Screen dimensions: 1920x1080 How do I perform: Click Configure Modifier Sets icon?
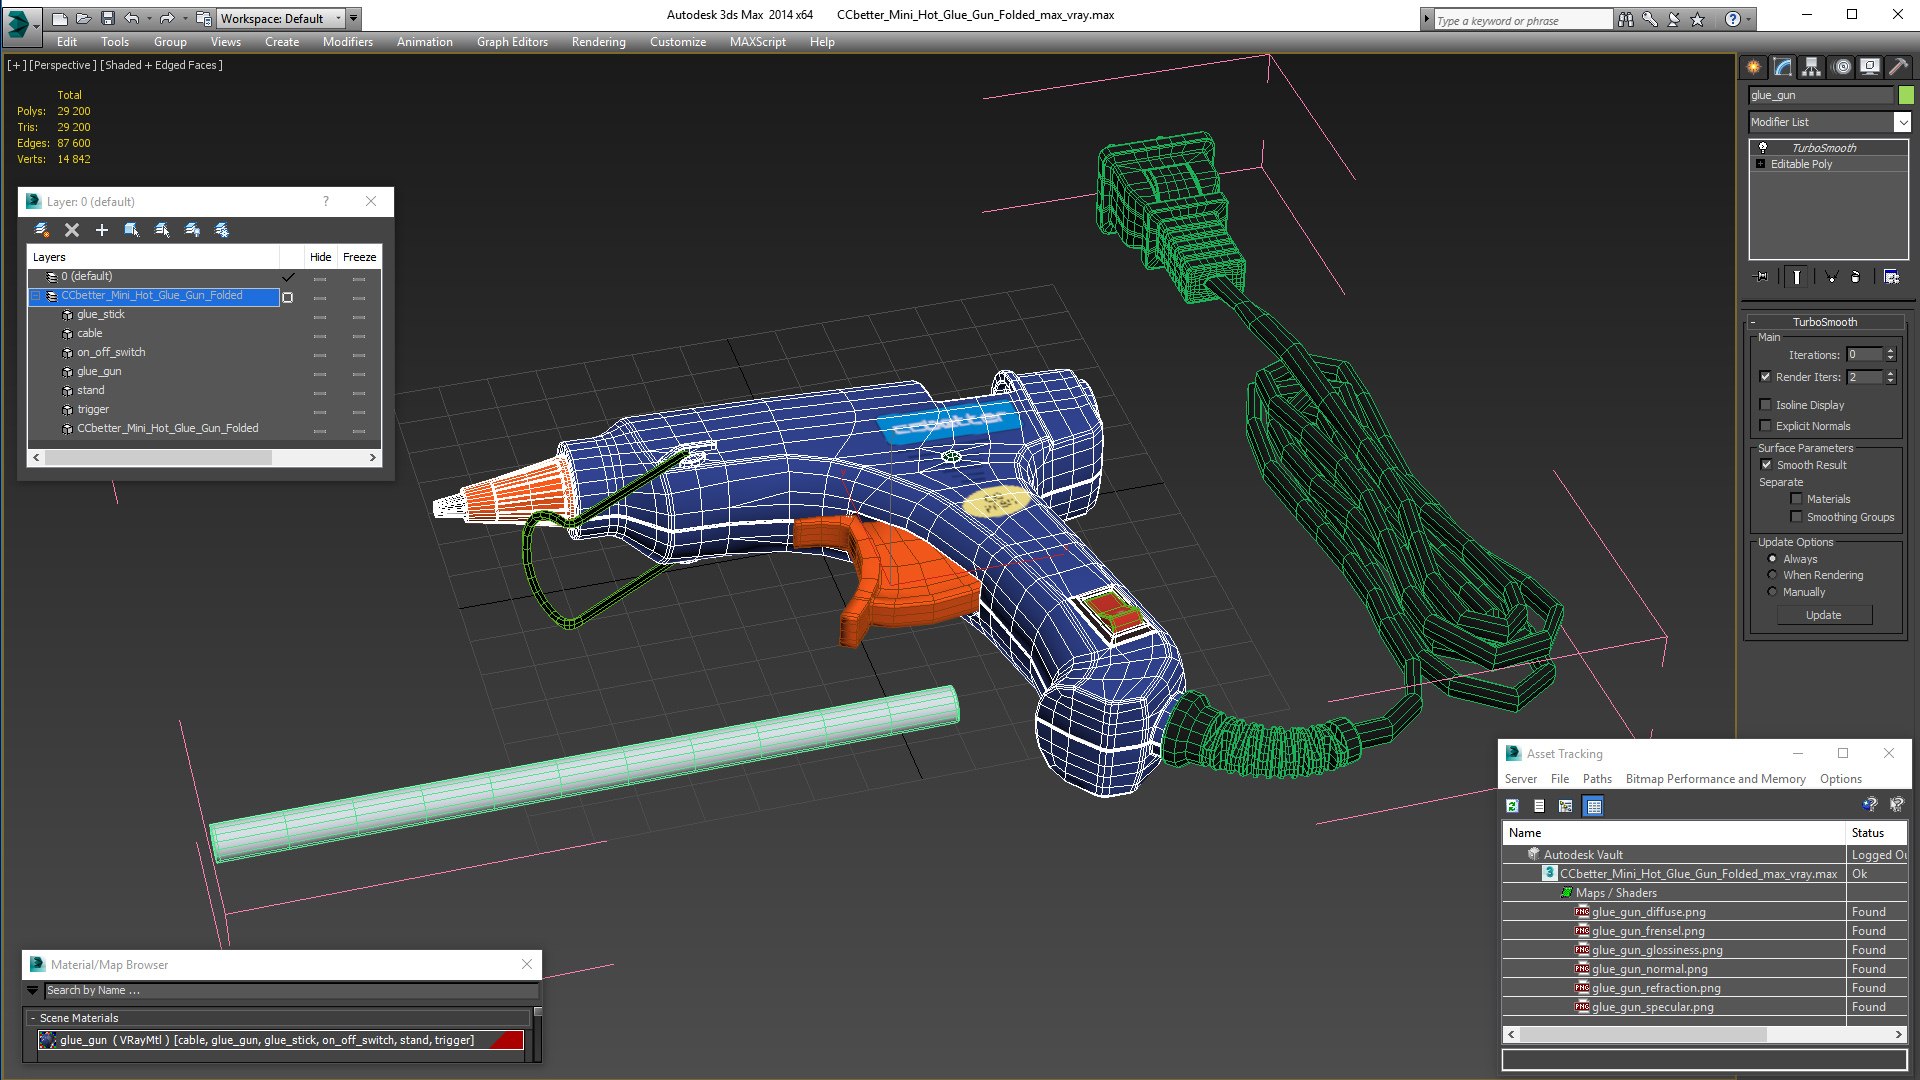tap(1892, 277)
